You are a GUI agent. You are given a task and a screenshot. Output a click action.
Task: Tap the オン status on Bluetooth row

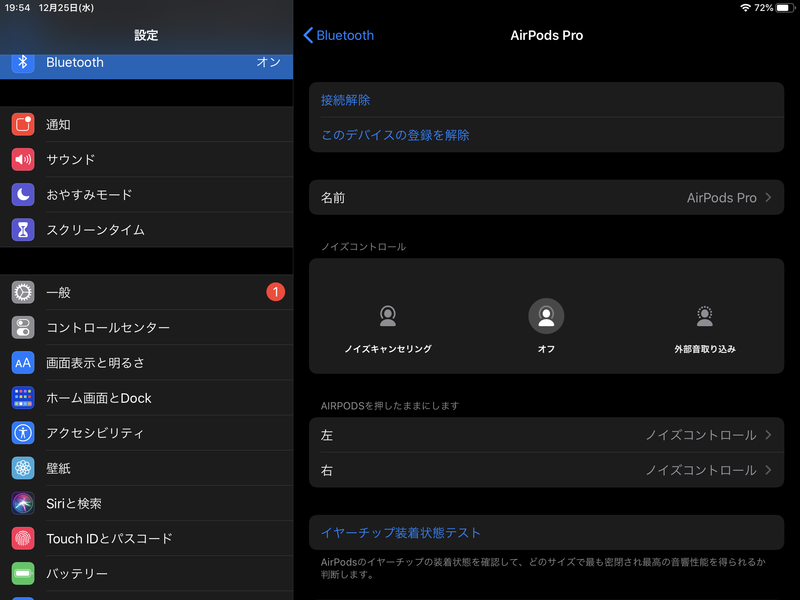(268, 62)
